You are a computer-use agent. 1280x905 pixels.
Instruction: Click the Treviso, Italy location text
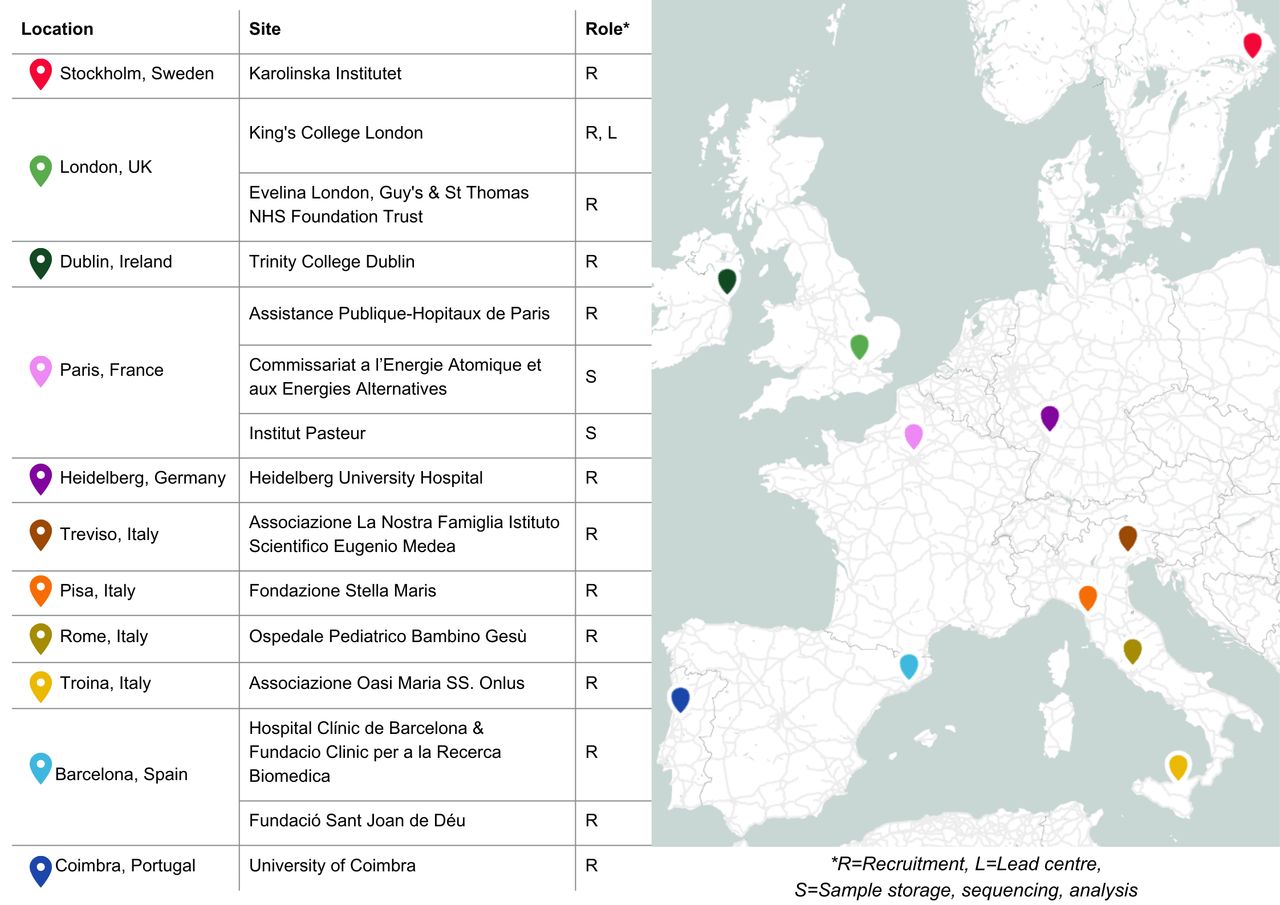click(x=109, y=534)
